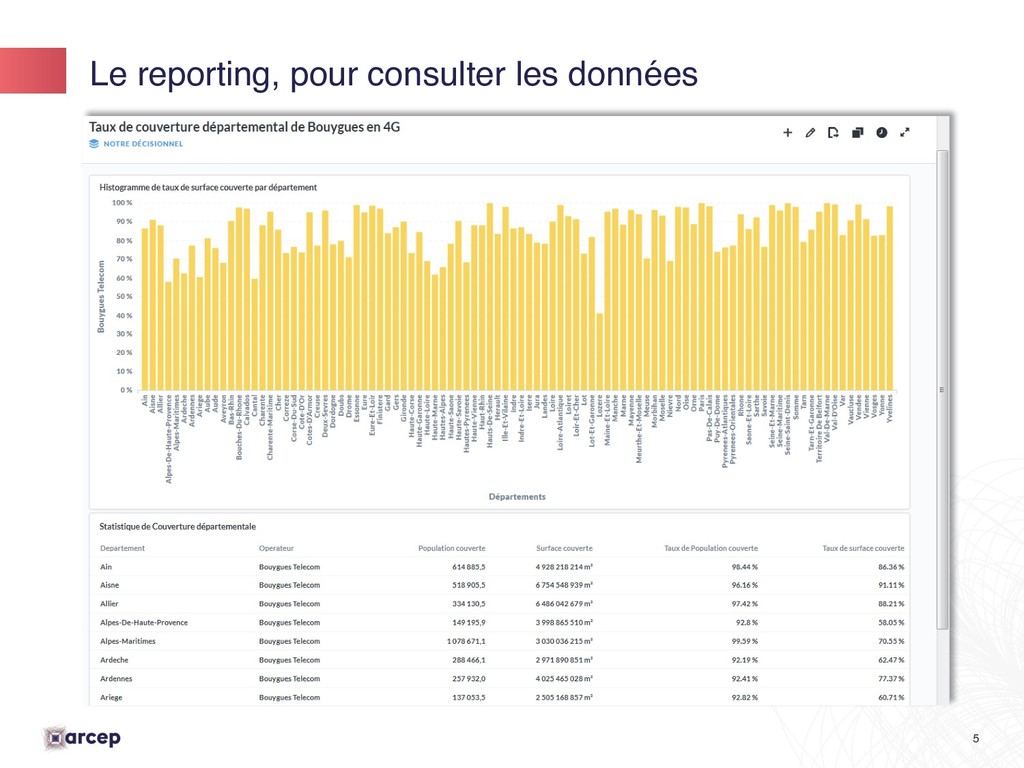Screen dimensions: 1024x768
Task: Click the 98.44 % population rate value
Action: click(x=744, y=567)
